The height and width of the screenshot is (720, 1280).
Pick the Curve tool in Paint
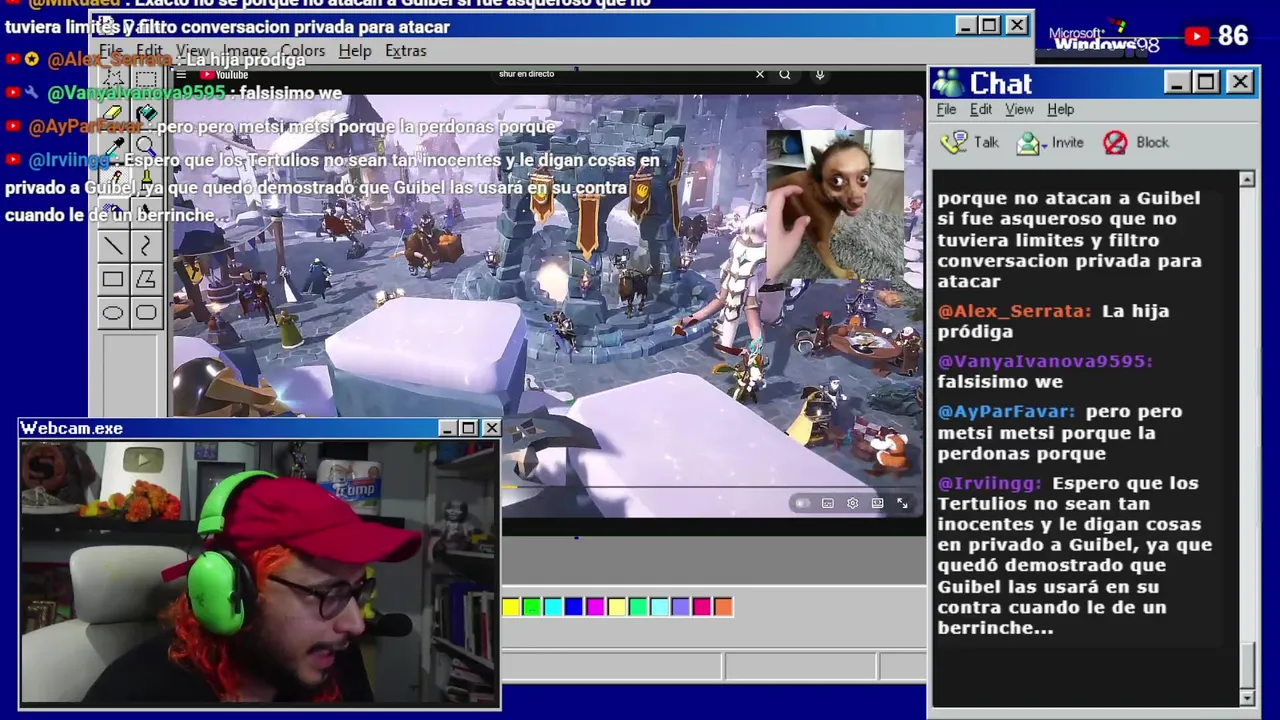tap(146, 246)
